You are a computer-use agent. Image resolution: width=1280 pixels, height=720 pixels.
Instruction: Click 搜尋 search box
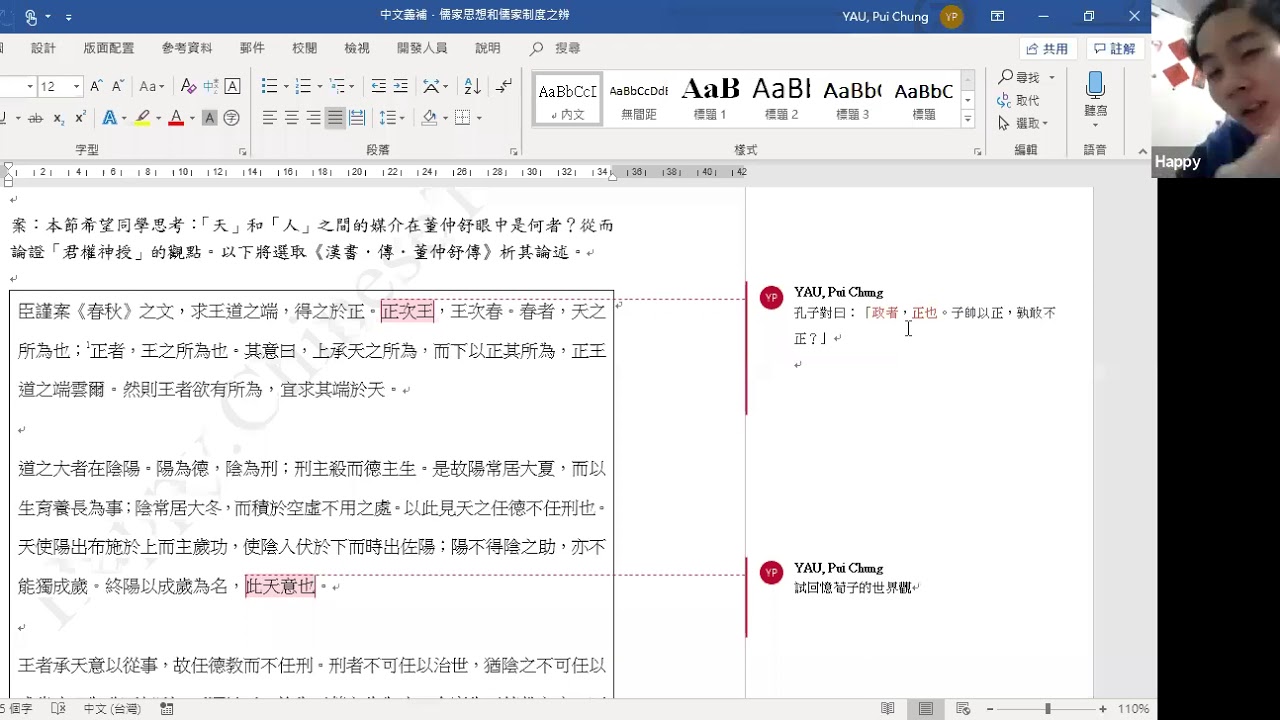pyautogui.click(x=557, y=48)
